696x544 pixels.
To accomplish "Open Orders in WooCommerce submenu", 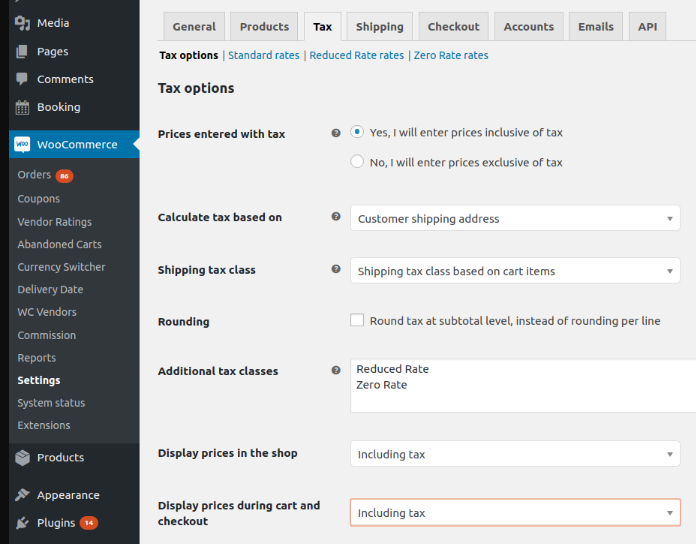I will [x=34, y=175].
